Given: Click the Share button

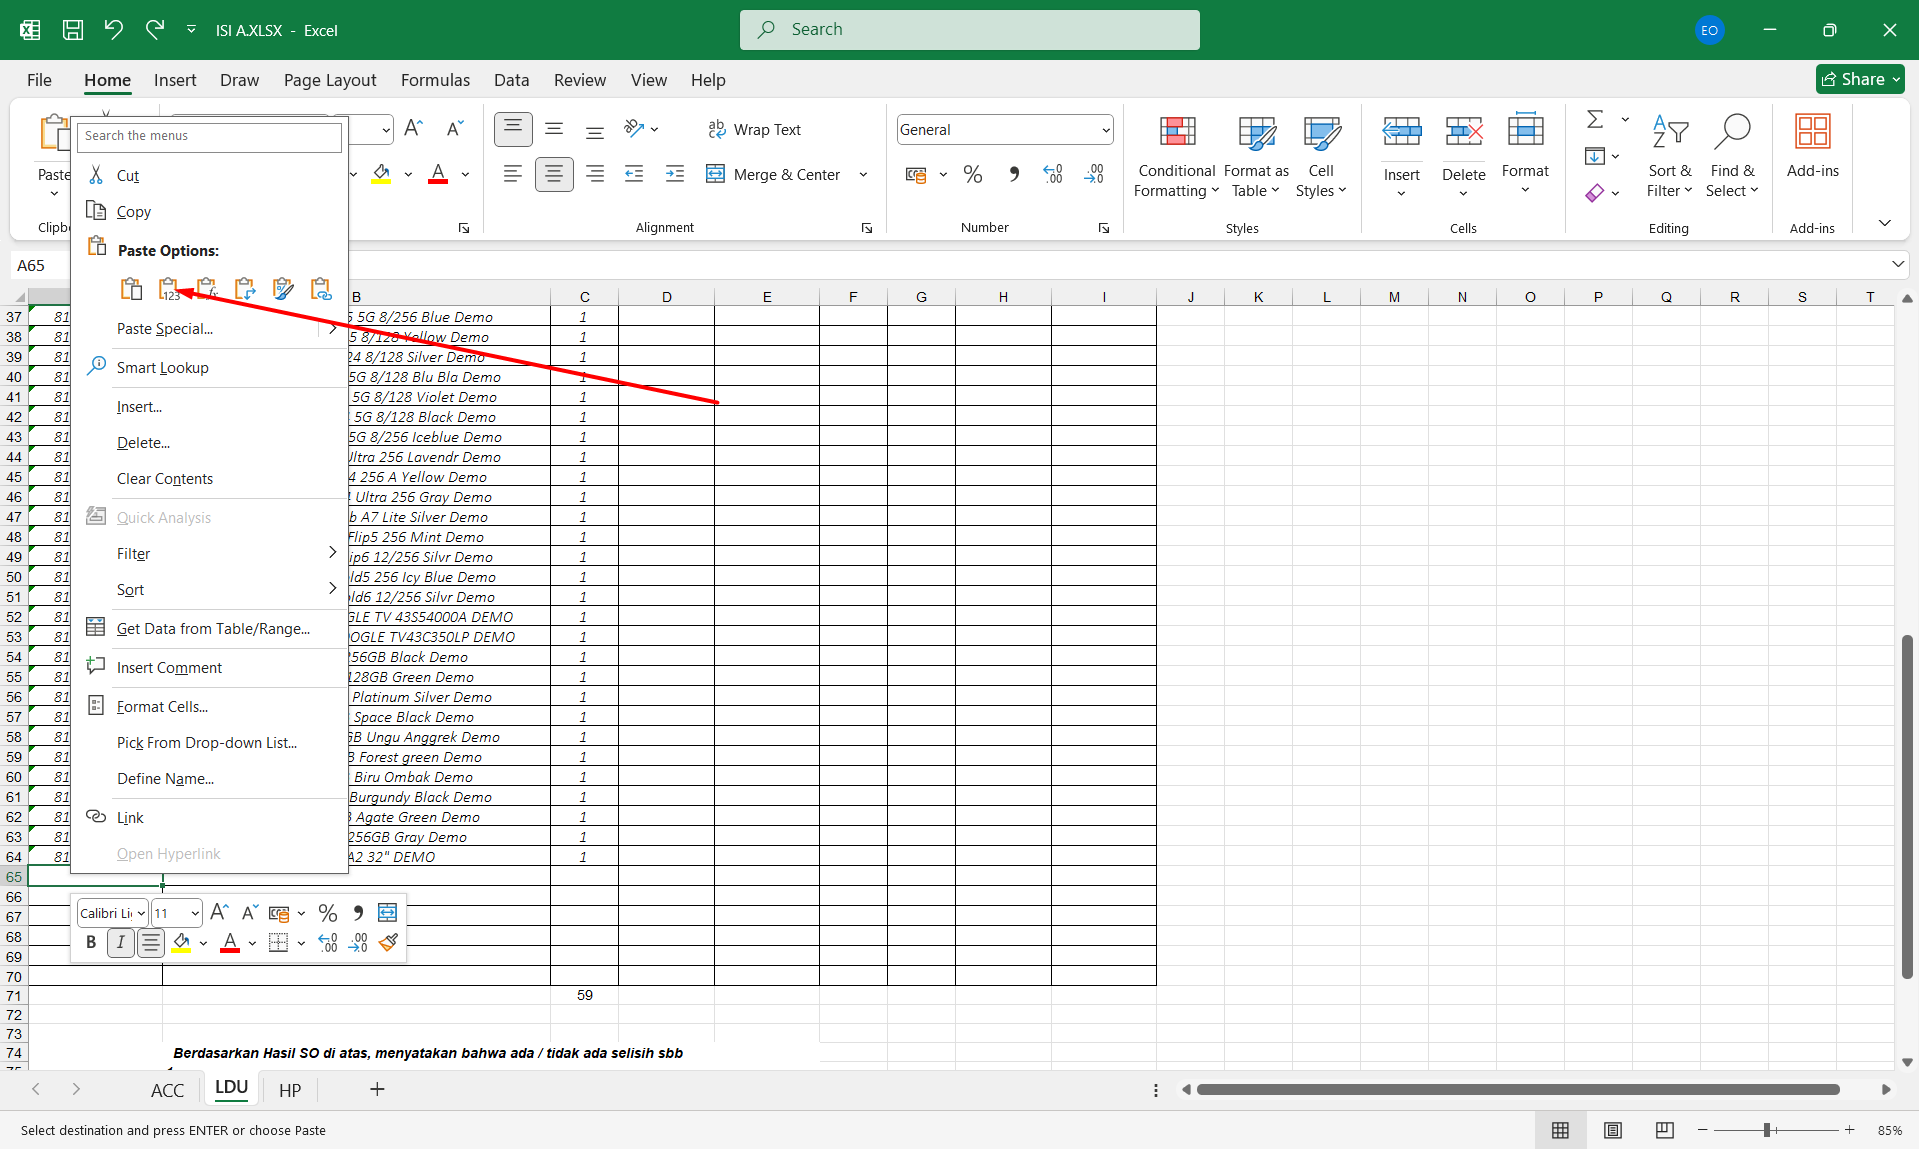Looking at the screenshot, I should click(1859, 79).
